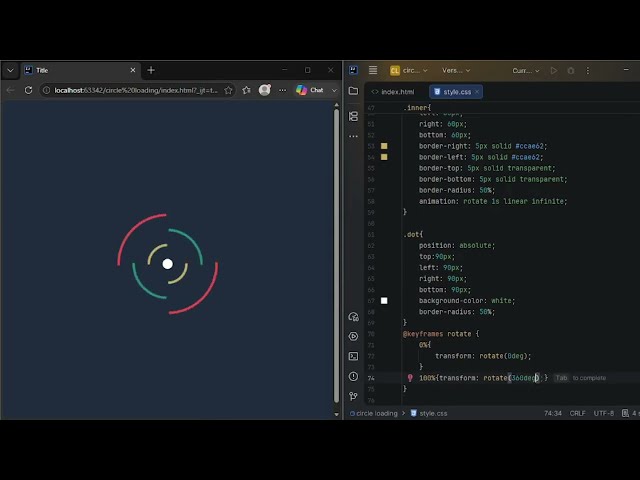Open the browser tab actions dropdown

10,70
